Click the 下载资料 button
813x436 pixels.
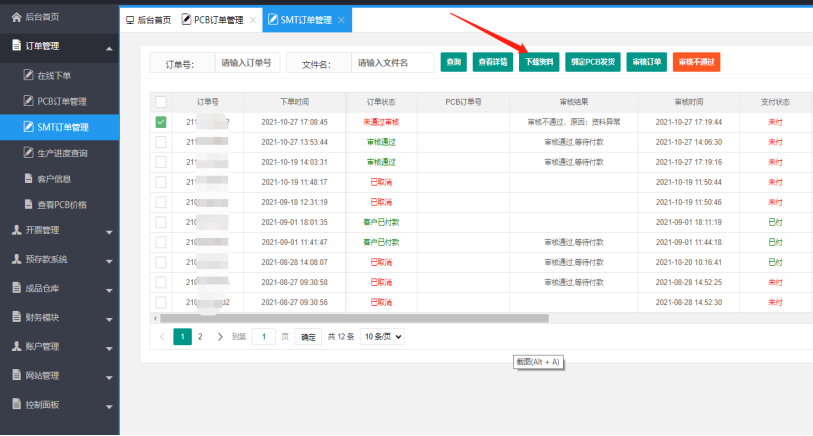[x=539, y=62]
